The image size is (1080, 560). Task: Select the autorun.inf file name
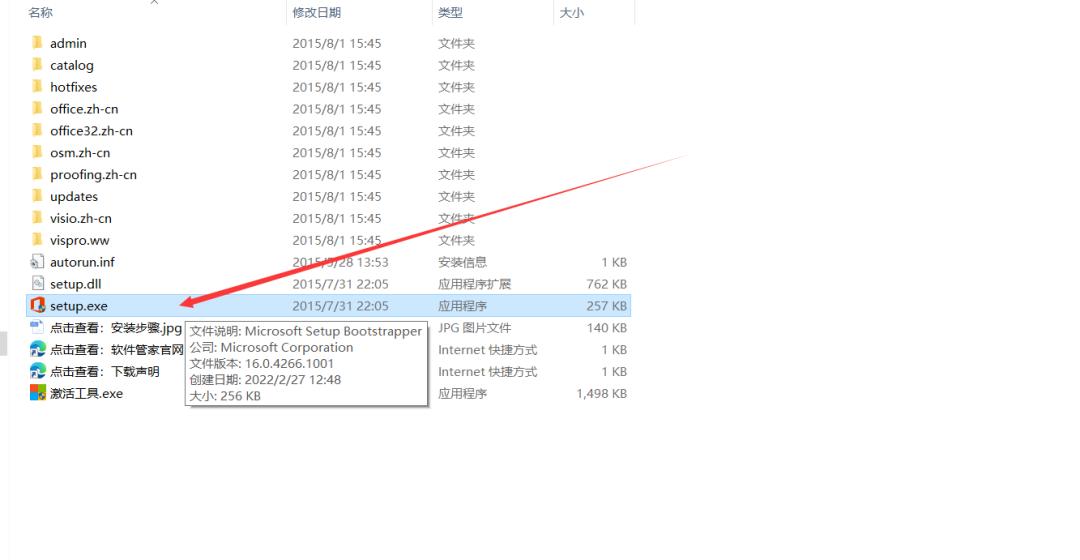coord(82,262)
